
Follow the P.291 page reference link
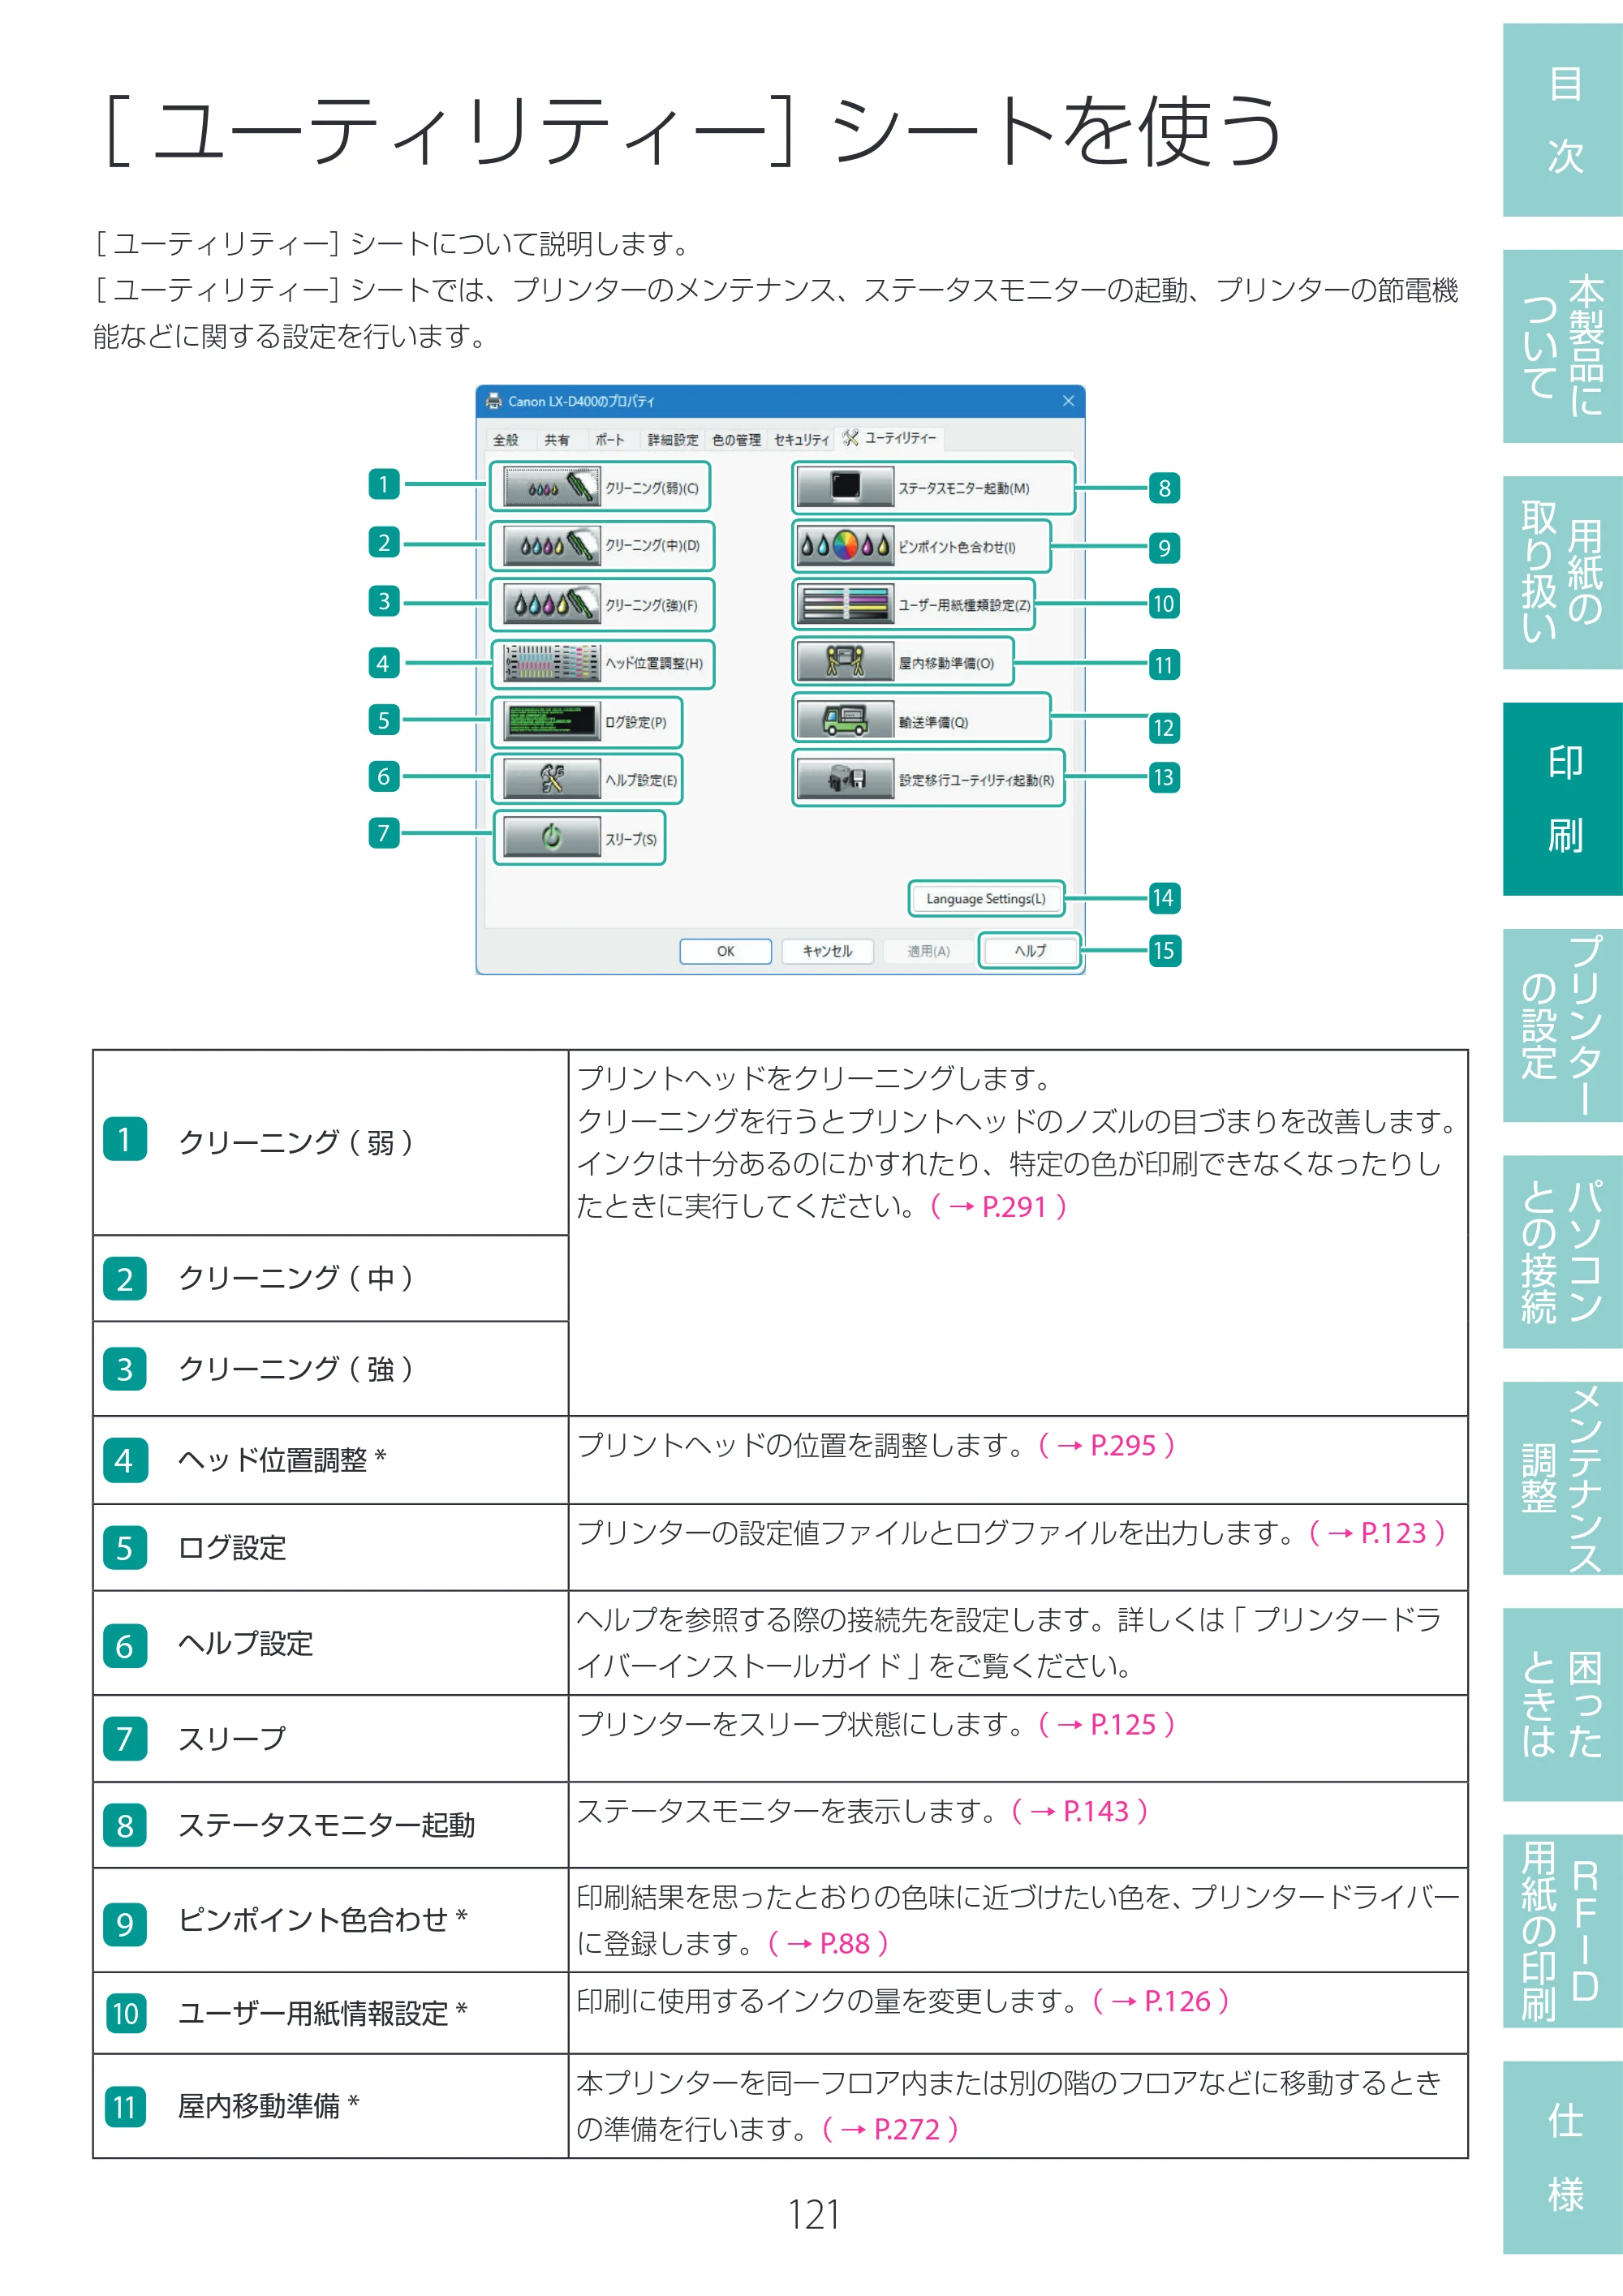click(998, 1207)
